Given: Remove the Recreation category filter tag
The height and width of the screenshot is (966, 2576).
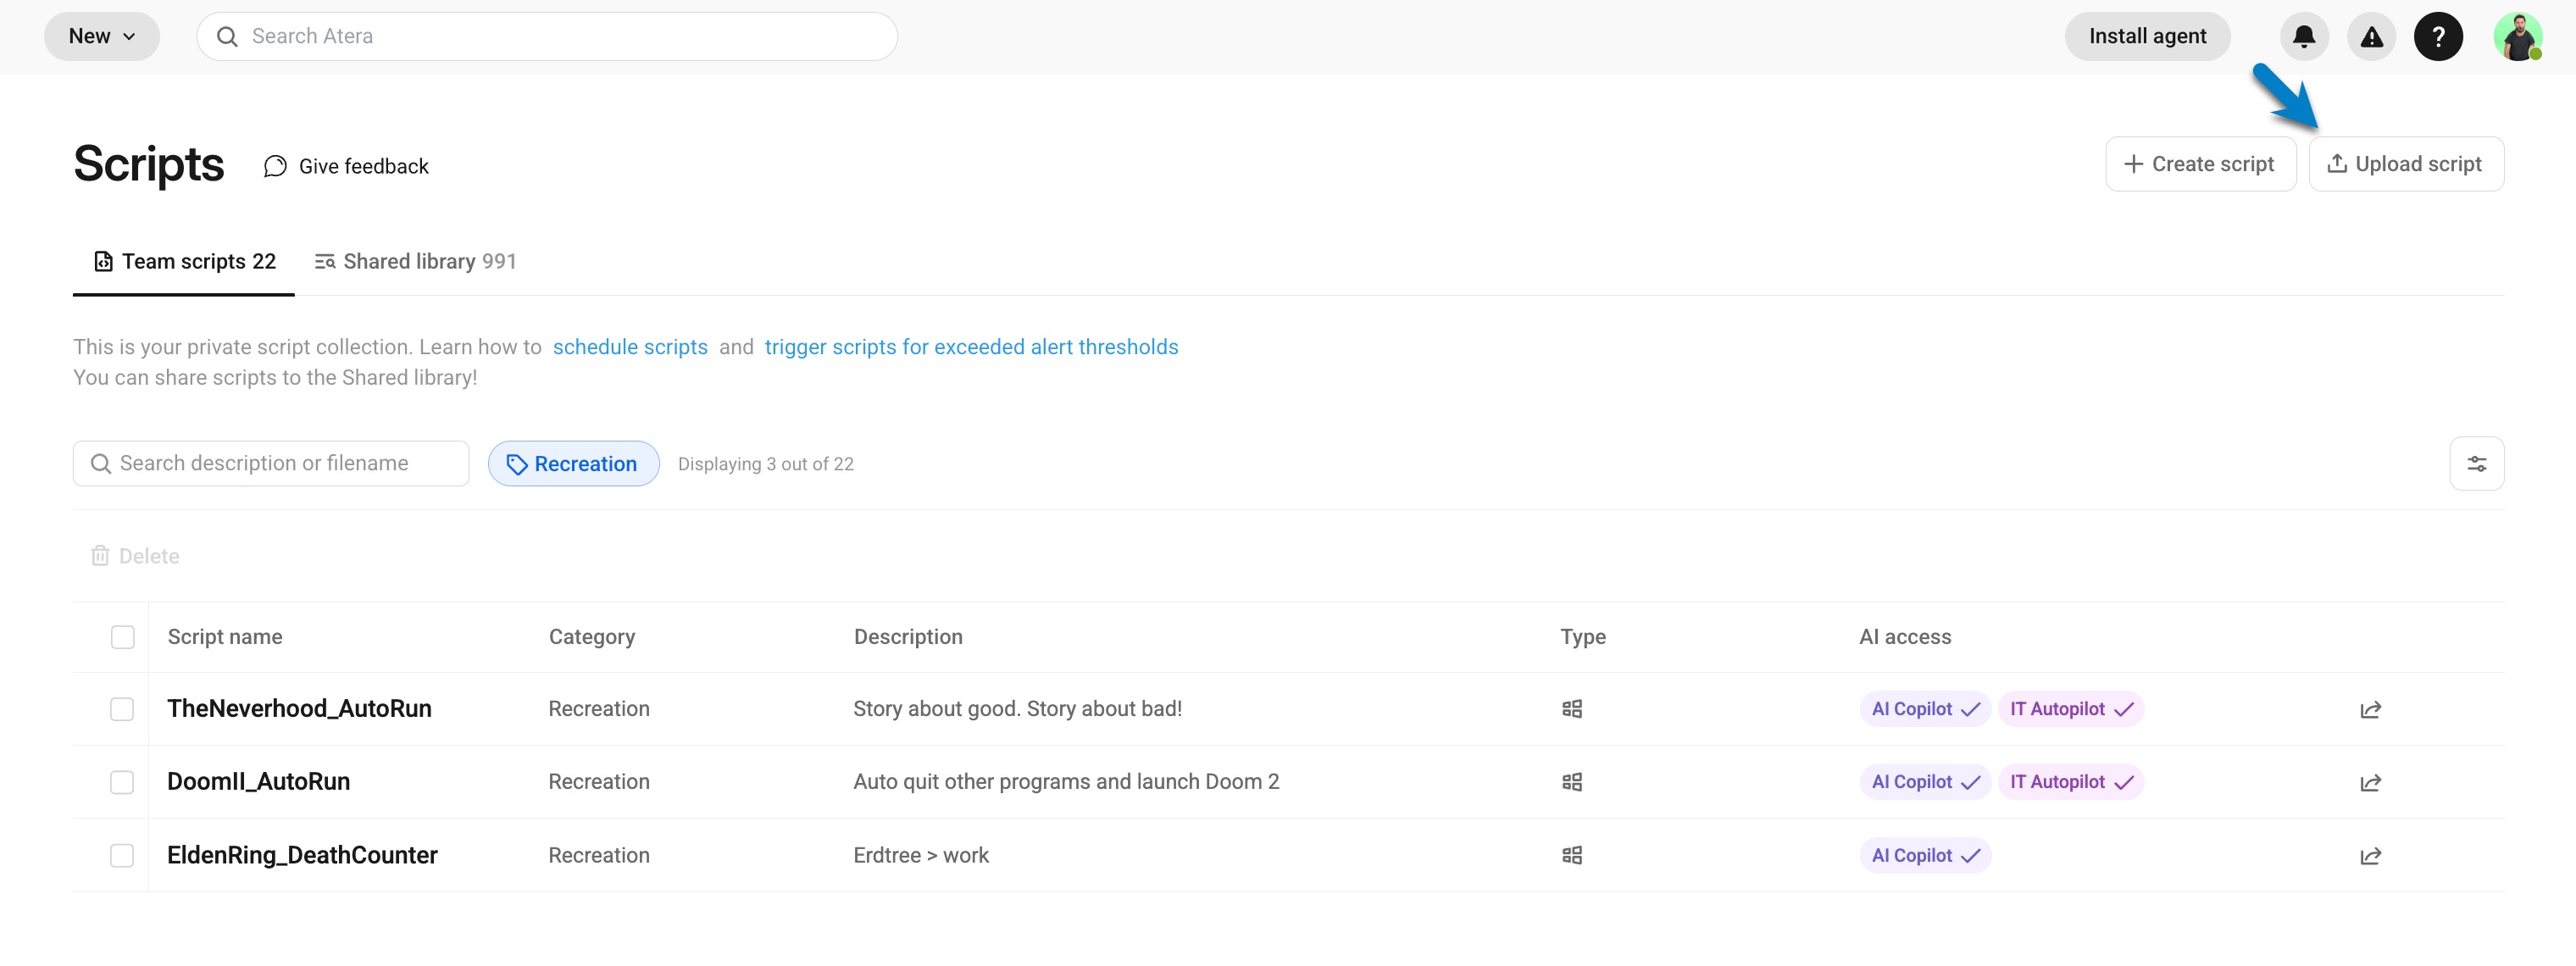Looking at the screenshot, I should coord(573,464).
